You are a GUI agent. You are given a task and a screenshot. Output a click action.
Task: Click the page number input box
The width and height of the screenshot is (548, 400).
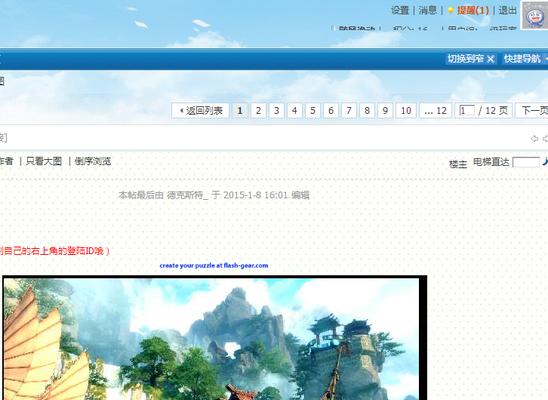[x=467, y=111]
